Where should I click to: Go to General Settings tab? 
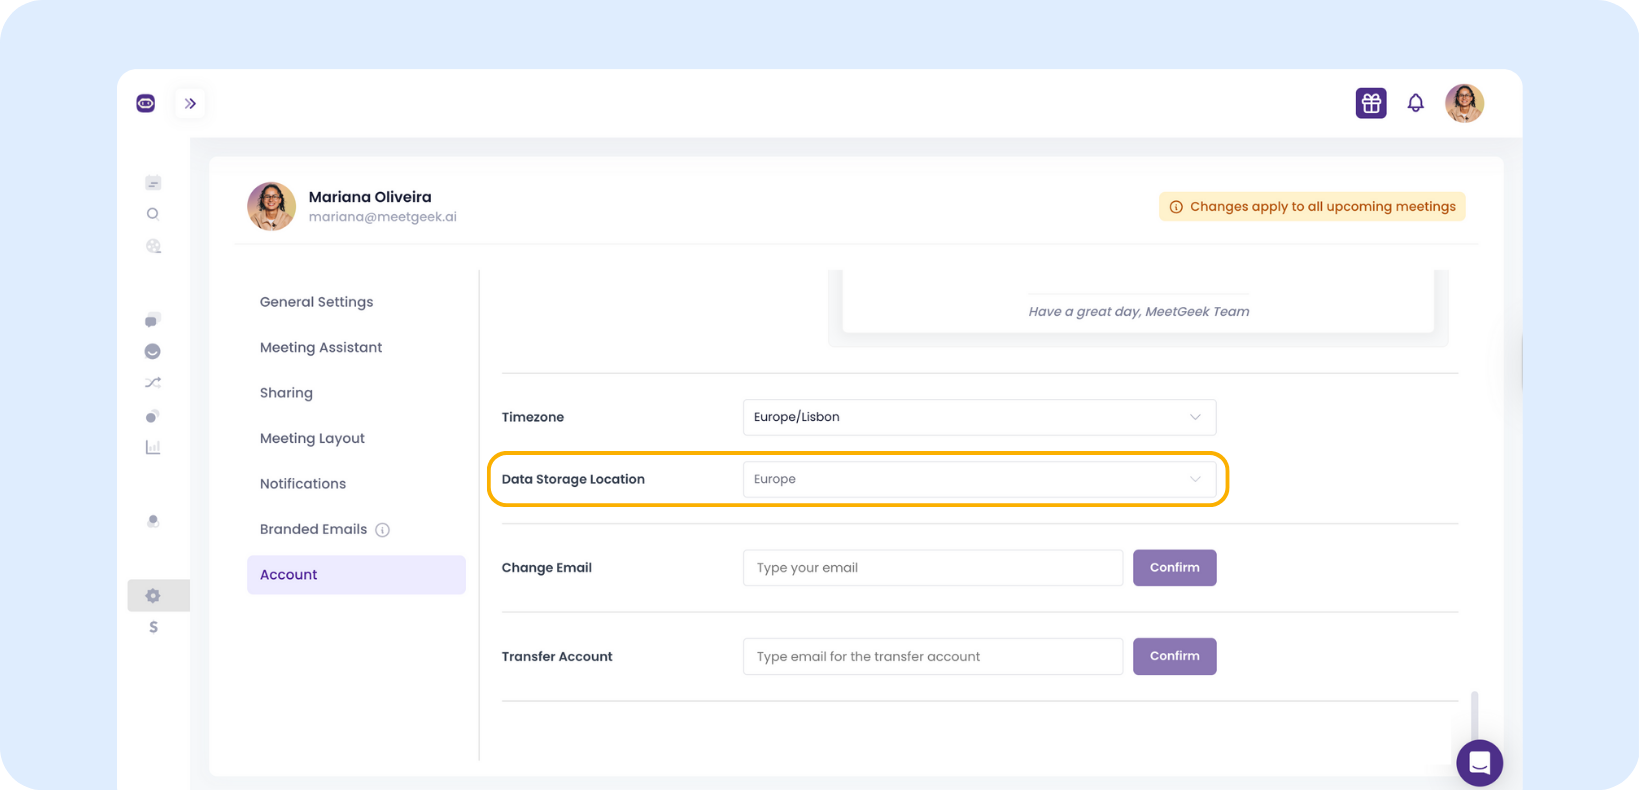(x=316, y=302)
